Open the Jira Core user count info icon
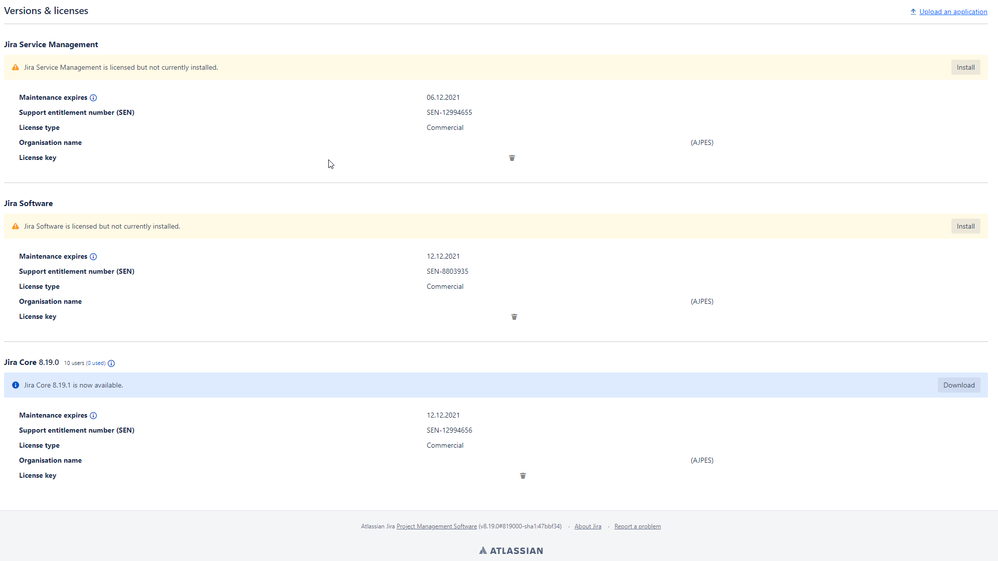This screenshot has height=561, width=998. point(111,364)
